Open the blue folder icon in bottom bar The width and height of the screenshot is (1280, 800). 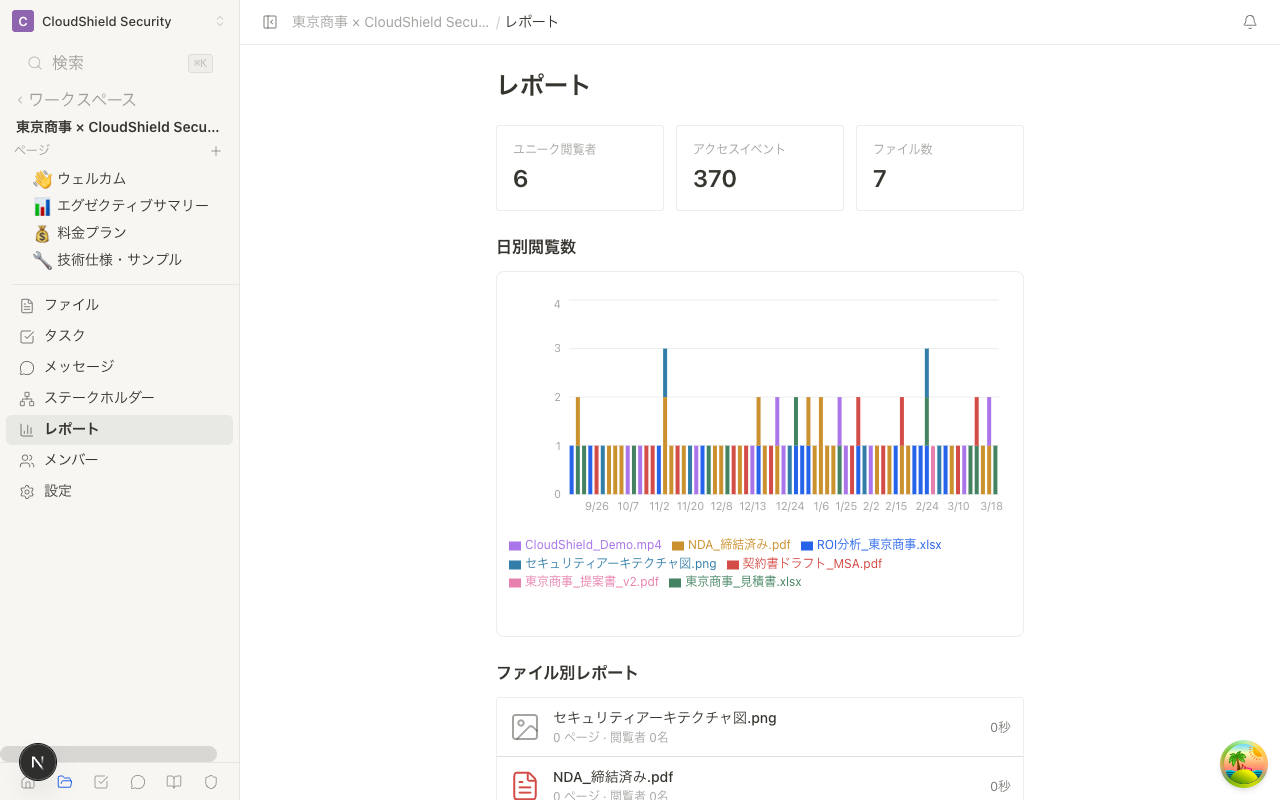(65, 782)
